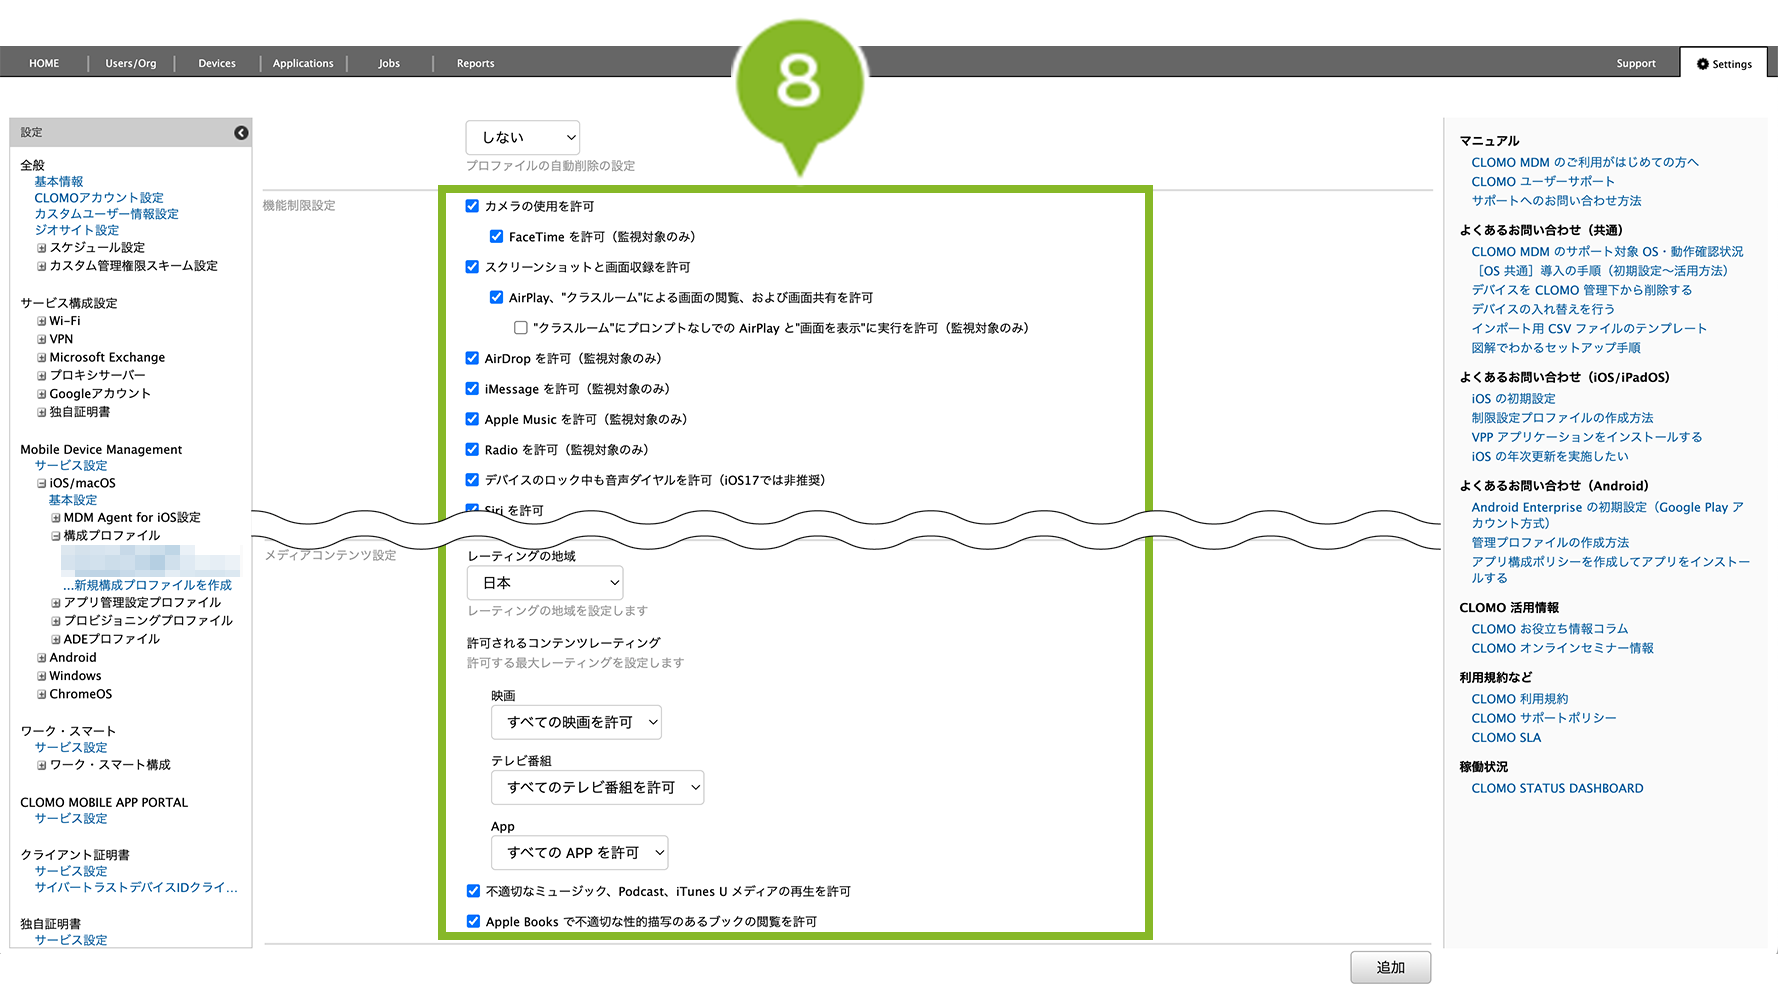Viewport: 1778px width, 1000px height.
Task: Click the Settings gear icon
Action: (x=1702, y=64)
